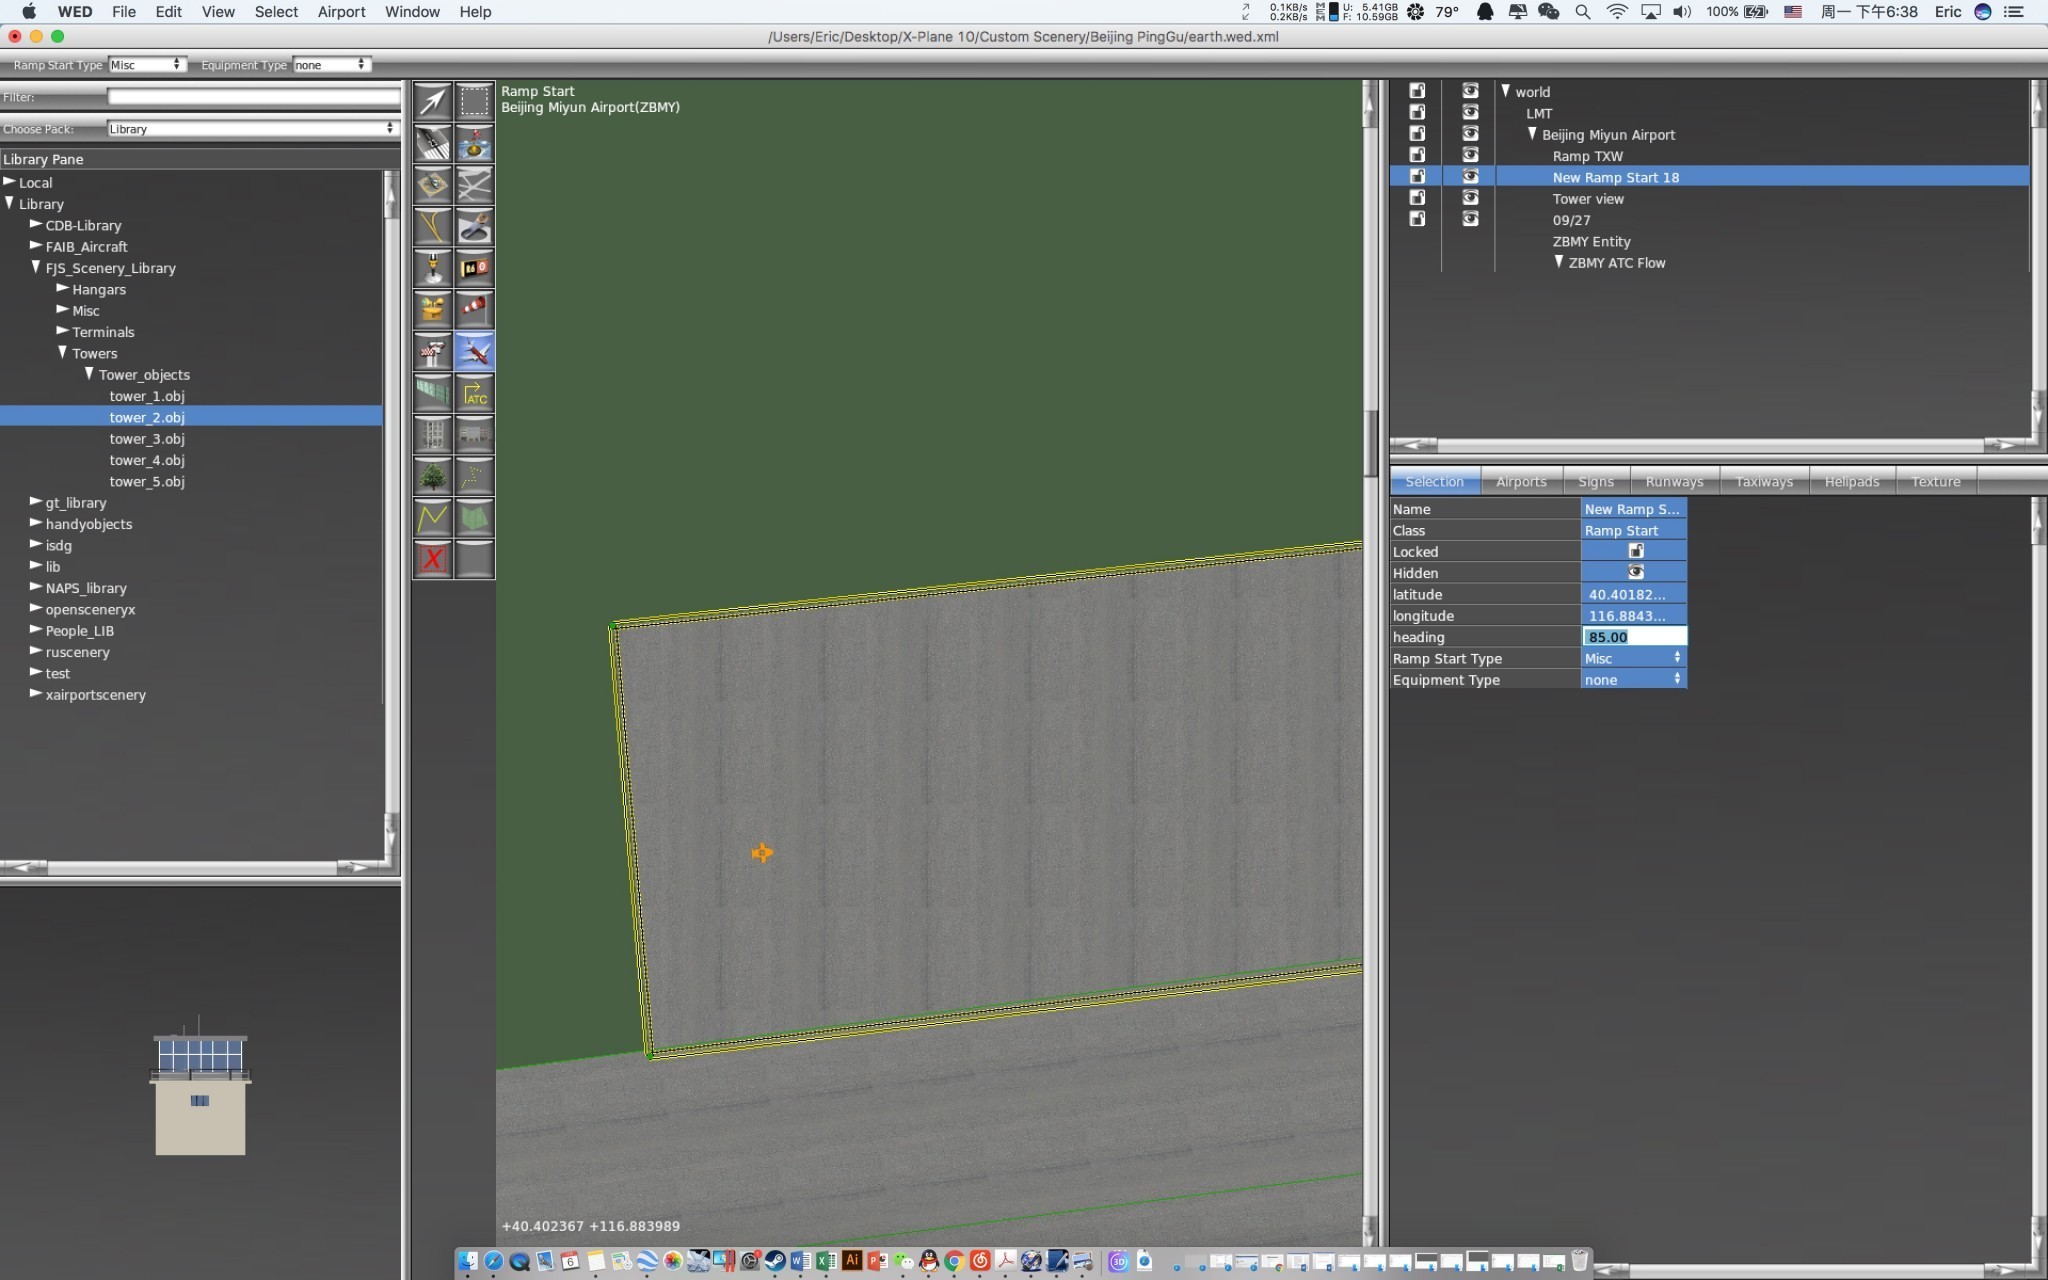Select the Windsock tool

pos(475,310)
